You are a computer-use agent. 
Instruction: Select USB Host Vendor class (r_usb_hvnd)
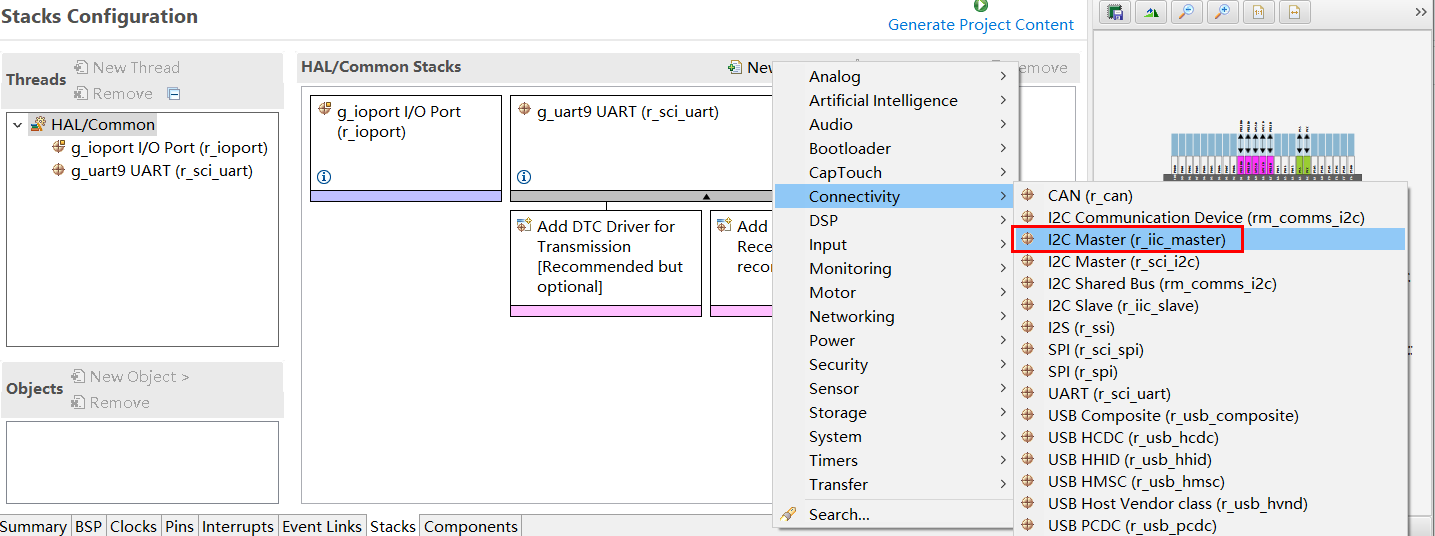[x=1209, y=503]
